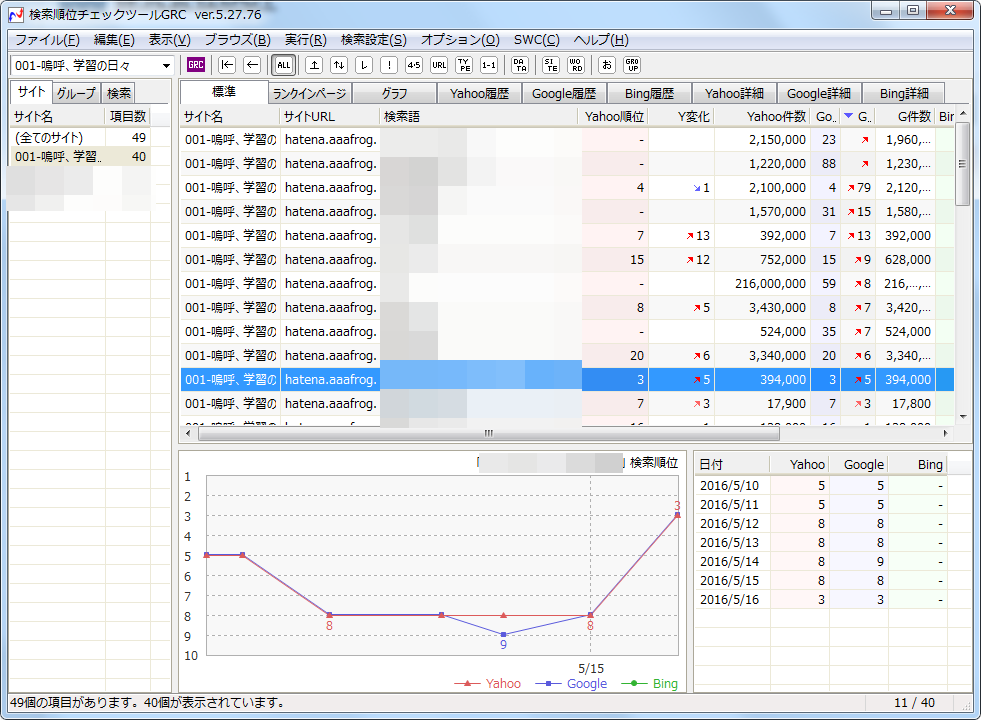This screenshot has height=720, width=981.
Task: Open the Yahoo詳細 tab
Action: click(x=734, y=93)
